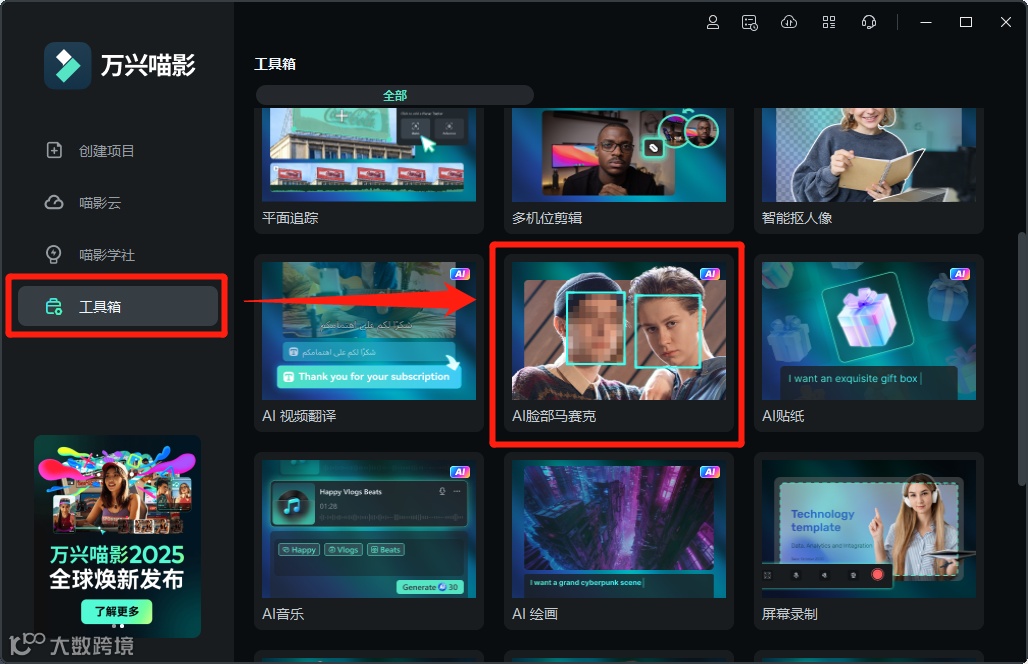Click the layout grid icon in the titlebar
The image size is (1028, 664).
coord(828,22)
